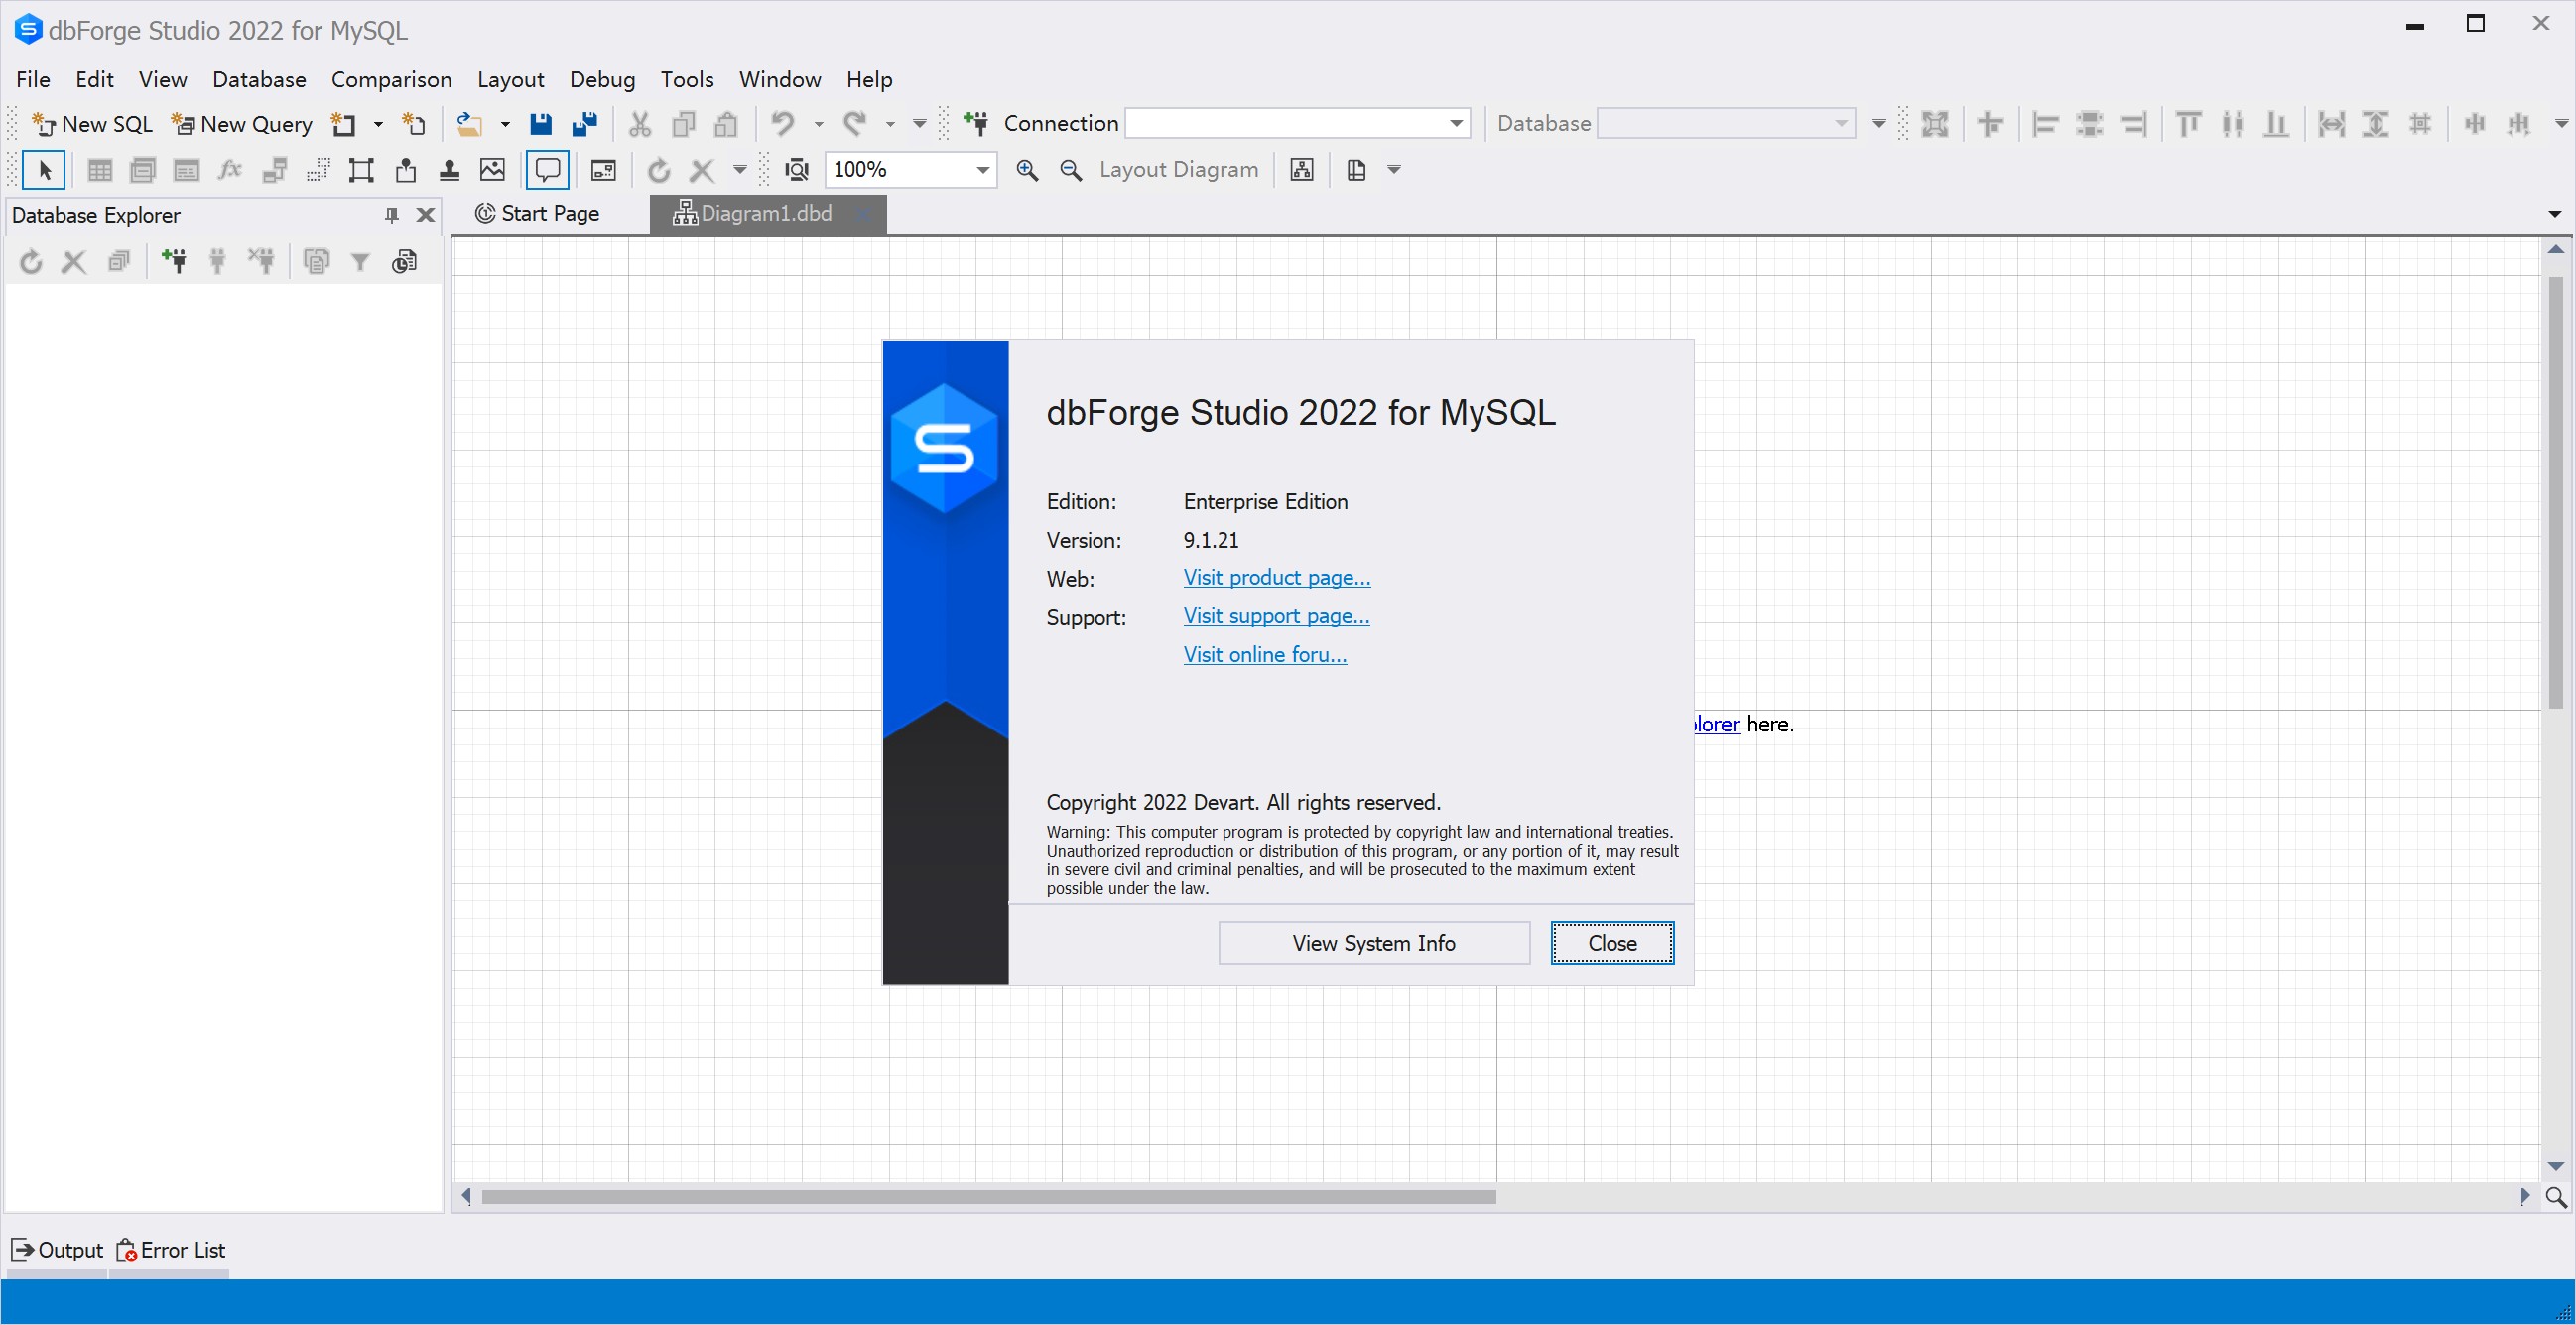Toggle the filter icon in Database Explorer
This screenshot has height=1325, width=2576.
click(361, 262)
